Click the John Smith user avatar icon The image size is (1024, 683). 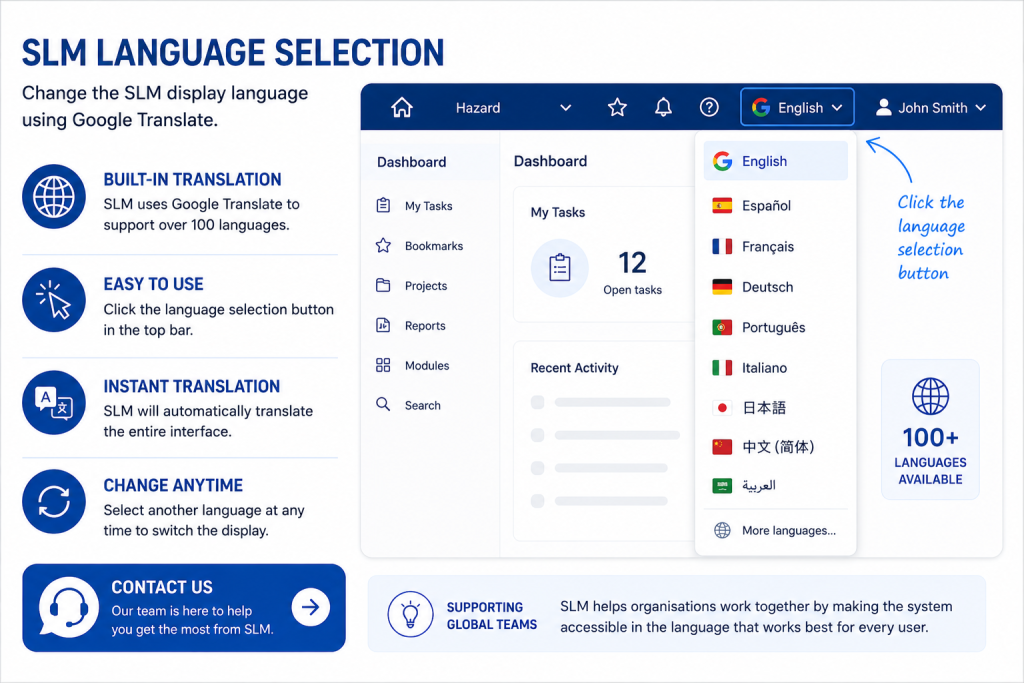[x=884, y=107]
